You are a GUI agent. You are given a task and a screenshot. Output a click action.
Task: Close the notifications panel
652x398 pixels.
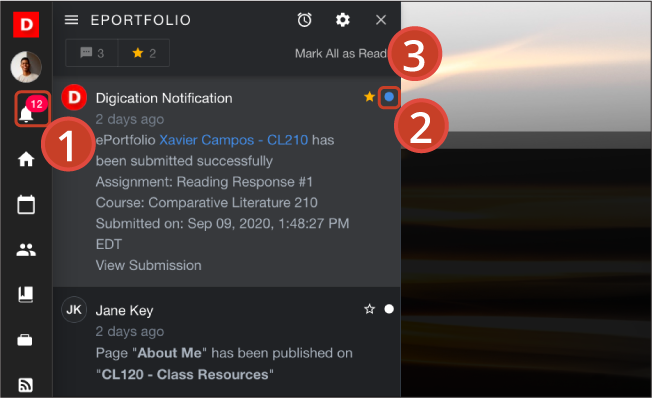(x=381, y=20)
